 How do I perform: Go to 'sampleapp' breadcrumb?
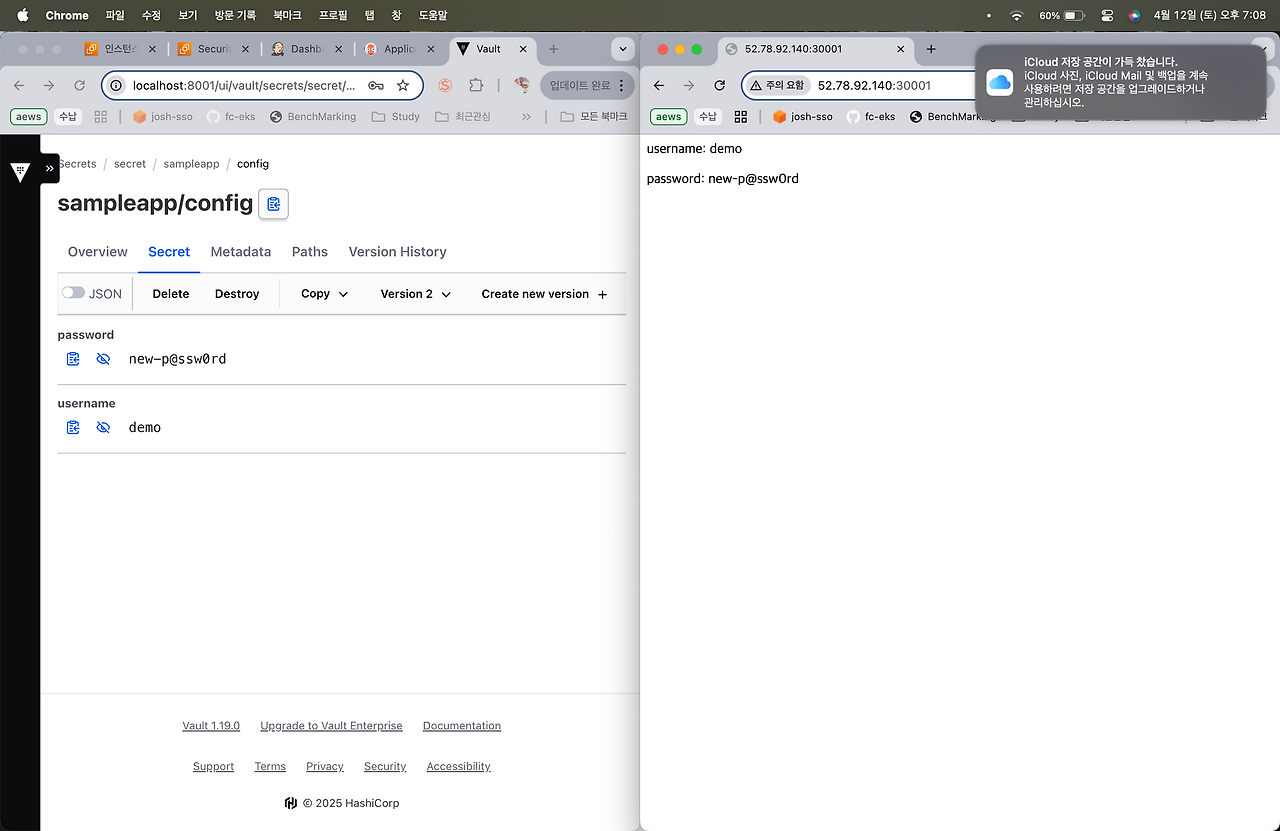(191, 164)
